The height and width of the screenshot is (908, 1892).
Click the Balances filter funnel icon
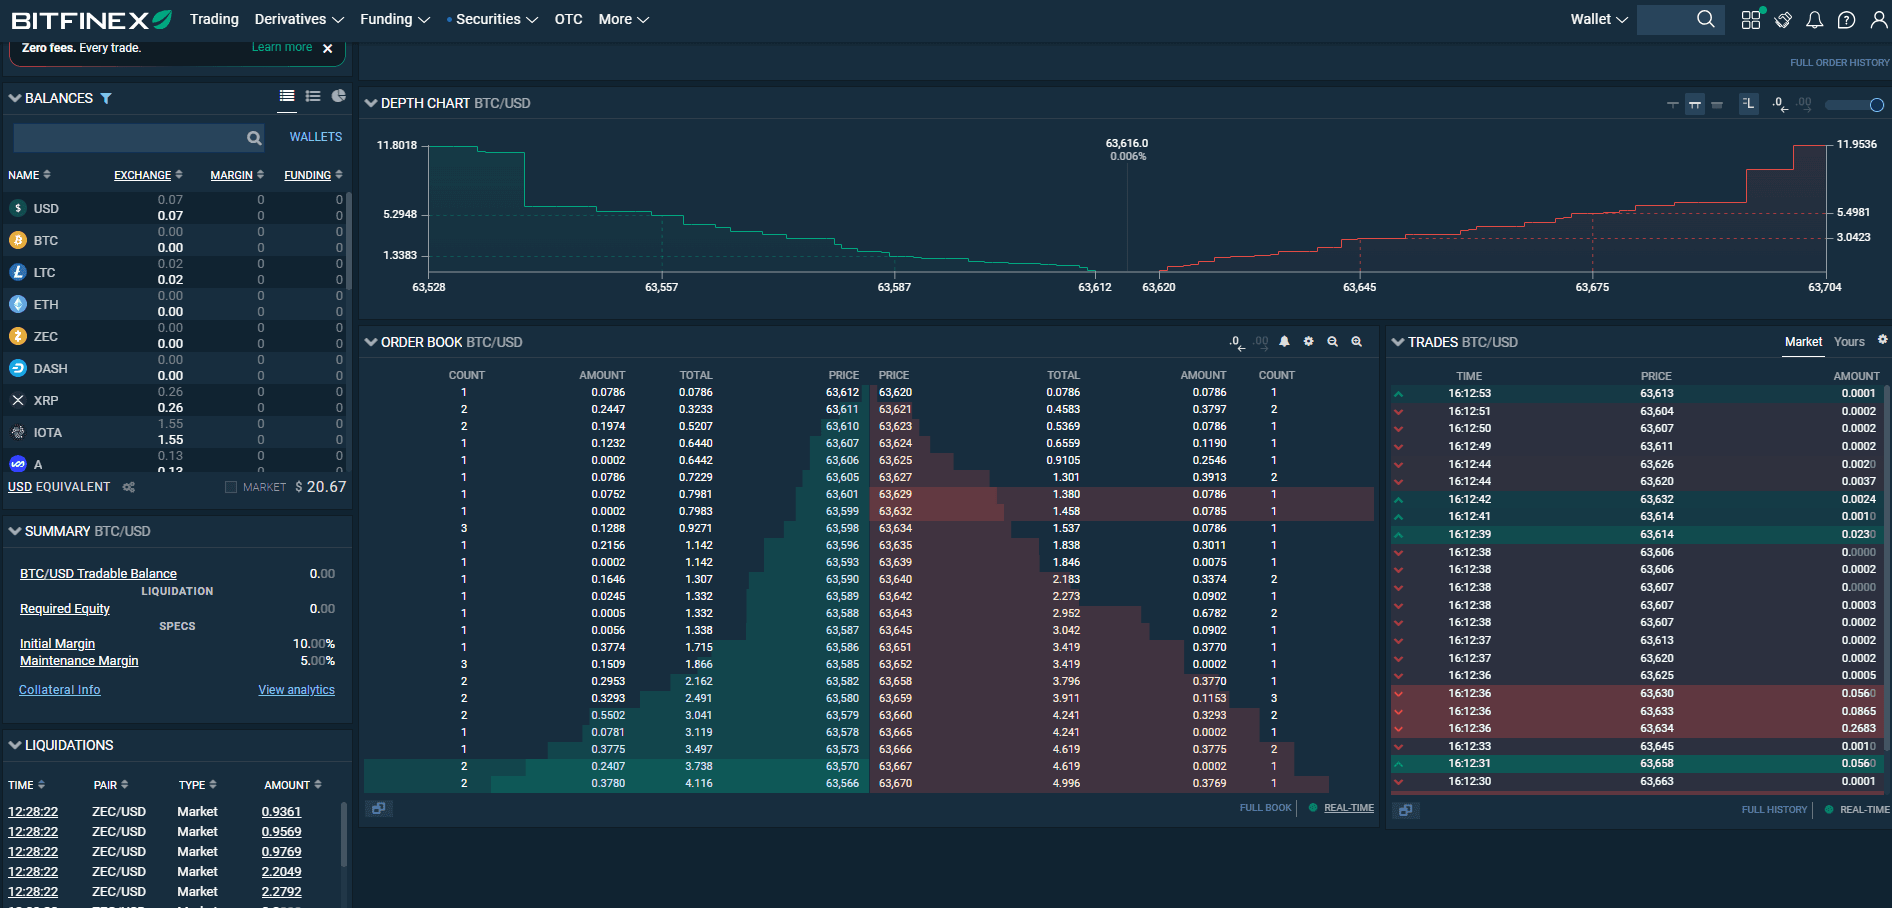point(106,98)
